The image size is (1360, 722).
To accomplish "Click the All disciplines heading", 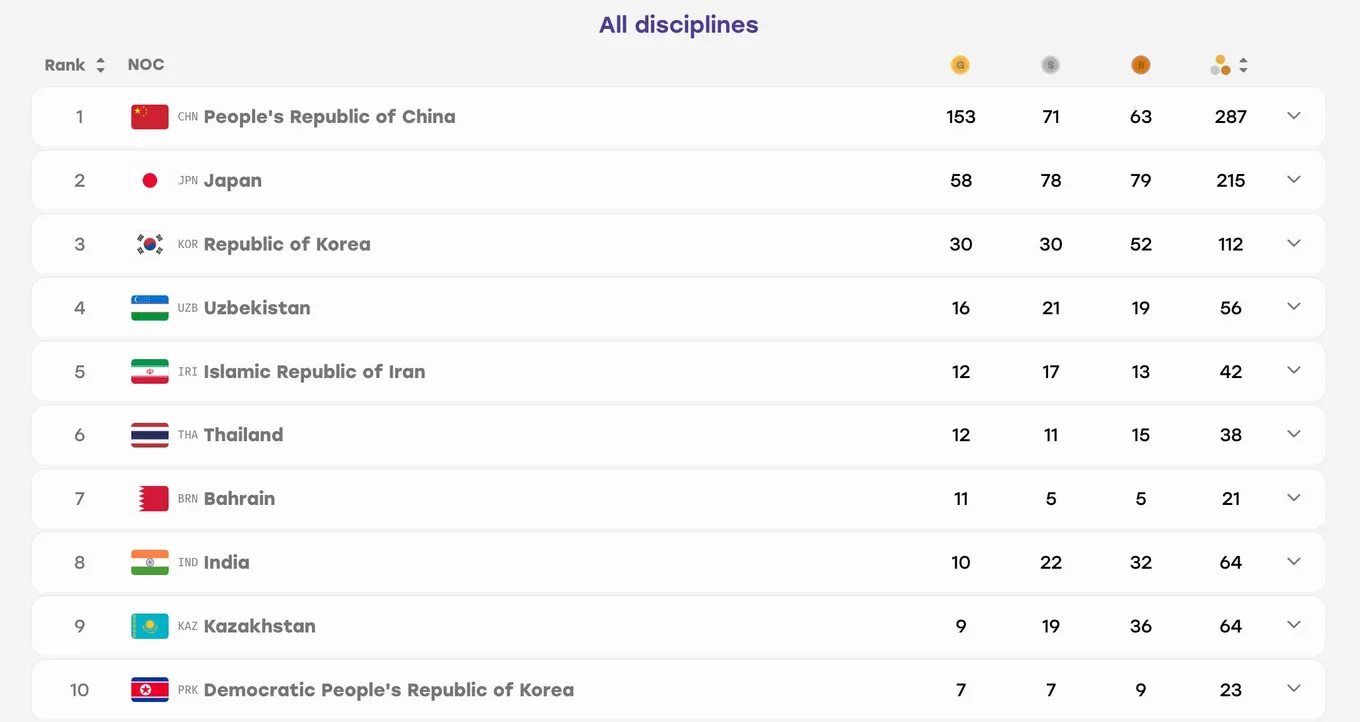I will (679, 25).
